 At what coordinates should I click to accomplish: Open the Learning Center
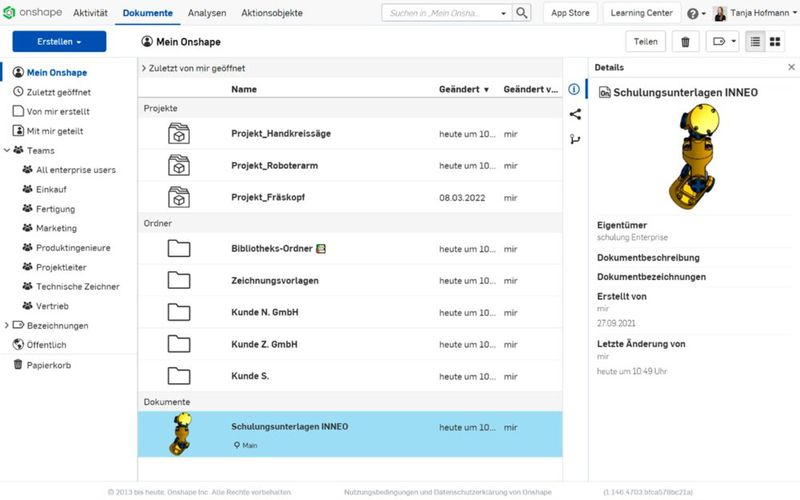point(643,13)
